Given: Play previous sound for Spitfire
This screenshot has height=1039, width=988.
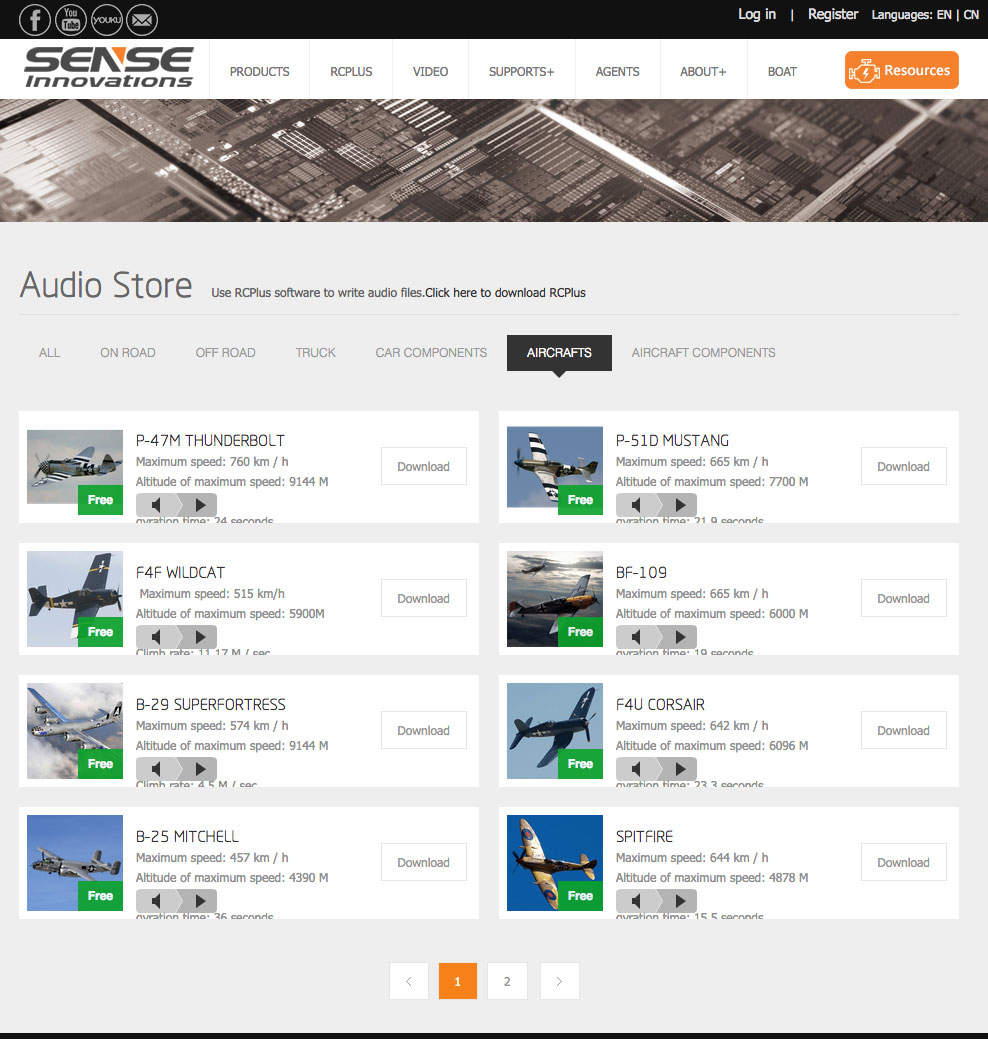Looking at the screenshot, I should coord(636,901).
